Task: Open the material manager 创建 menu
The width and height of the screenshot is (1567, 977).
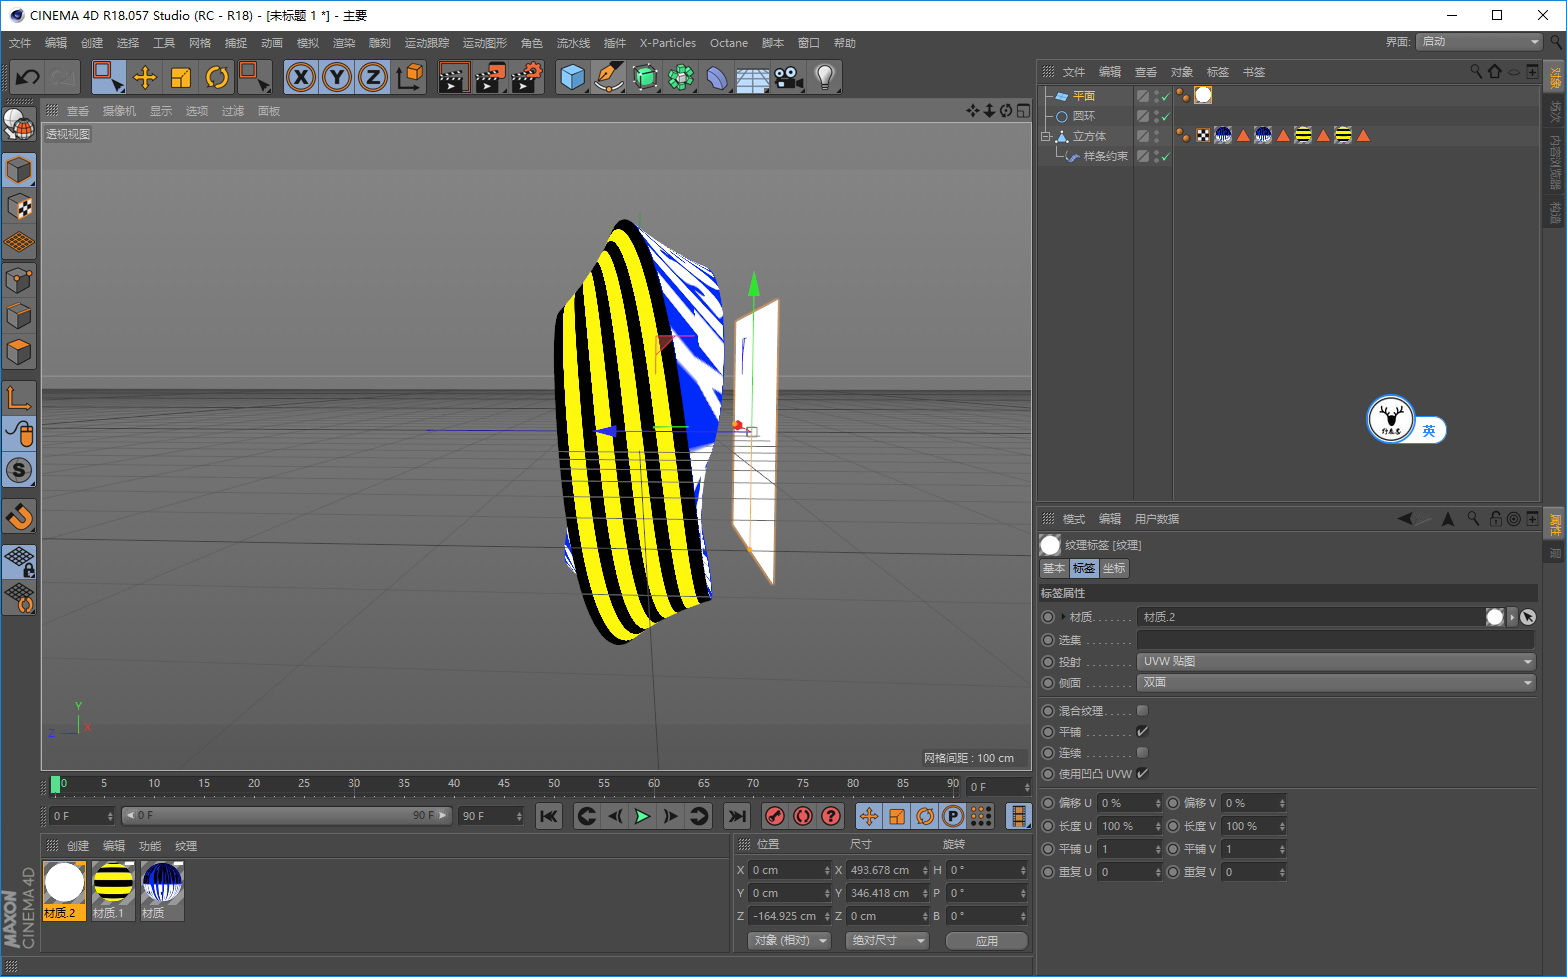Action: pyautogui.click(x=78, y=846)
